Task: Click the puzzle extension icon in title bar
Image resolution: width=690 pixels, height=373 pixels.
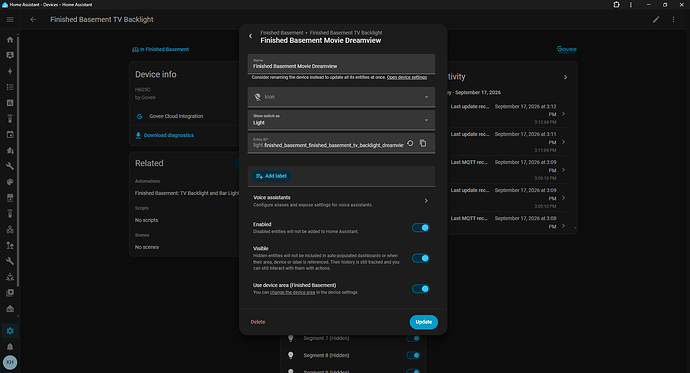Action: coord(616,5)
